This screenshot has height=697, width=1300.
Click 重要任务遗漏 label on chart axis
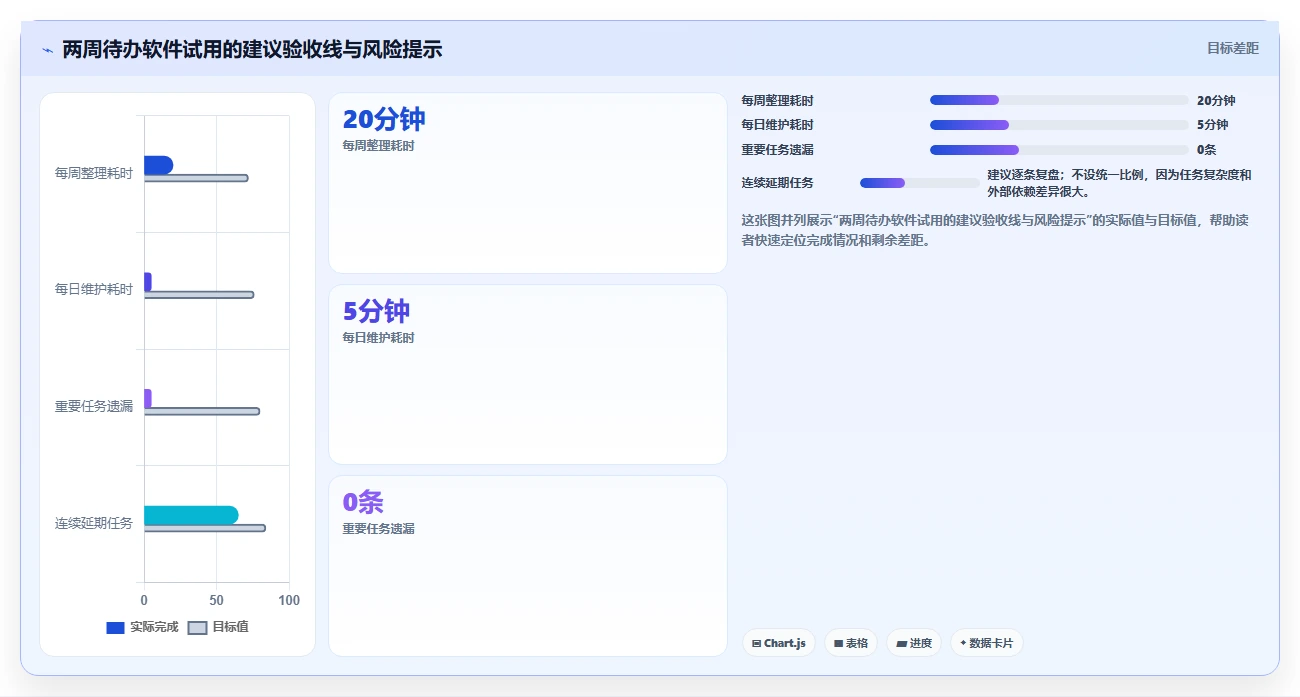pos(94,406)
